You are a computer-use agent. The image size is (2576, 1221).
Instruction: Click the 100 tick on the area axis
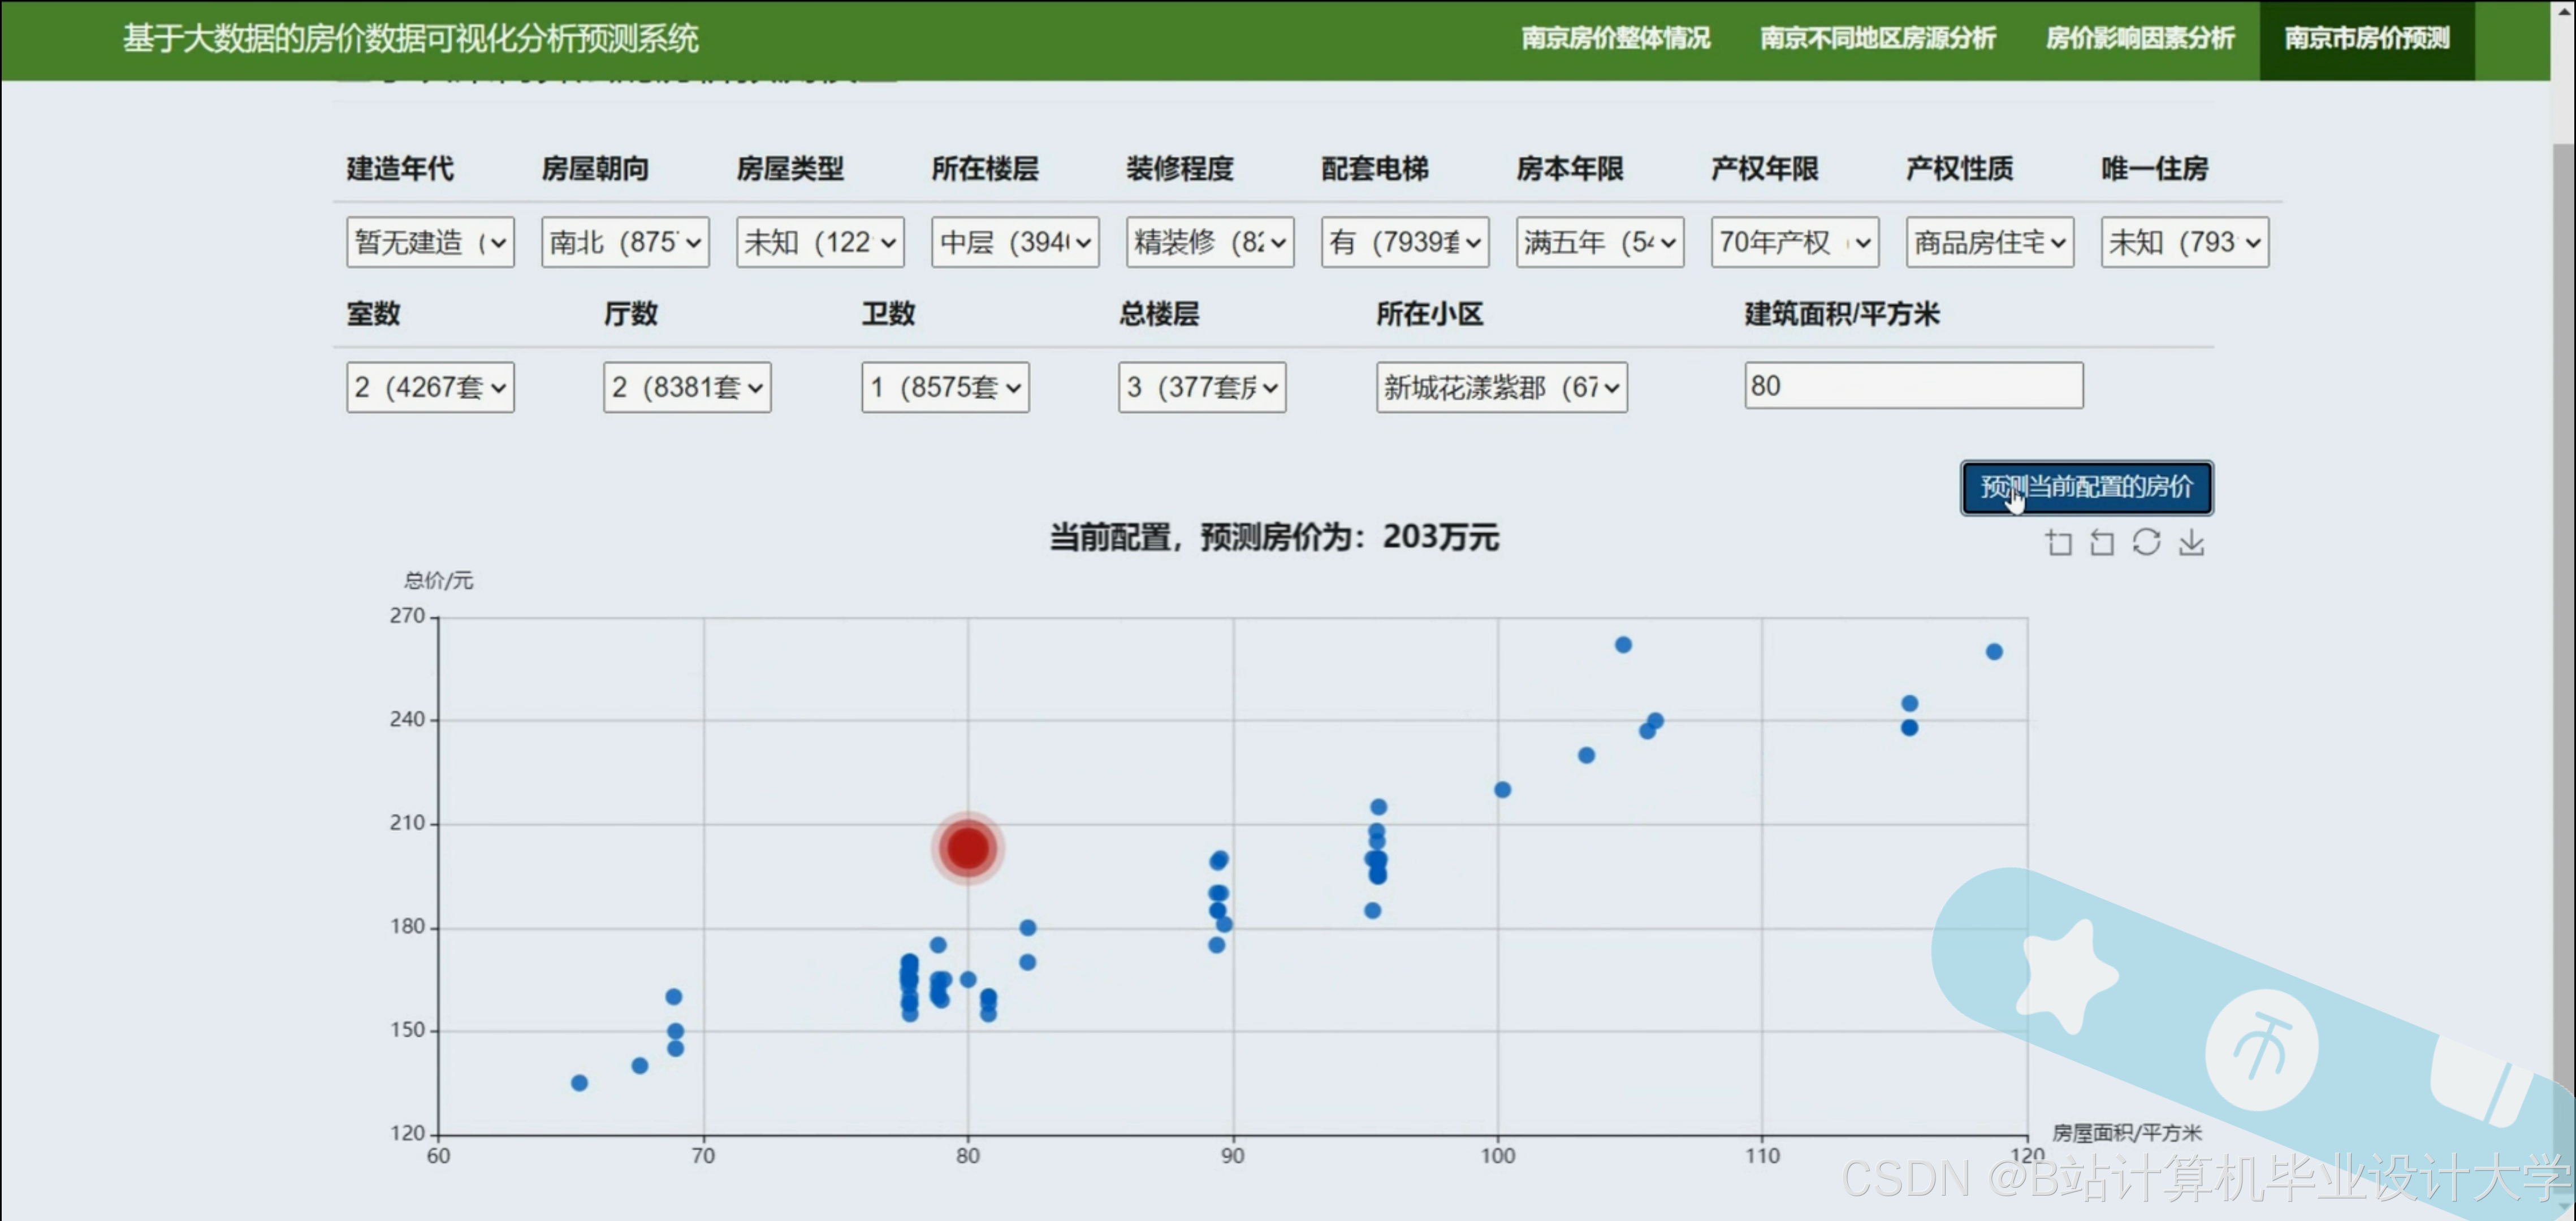click(1497, 1155)
